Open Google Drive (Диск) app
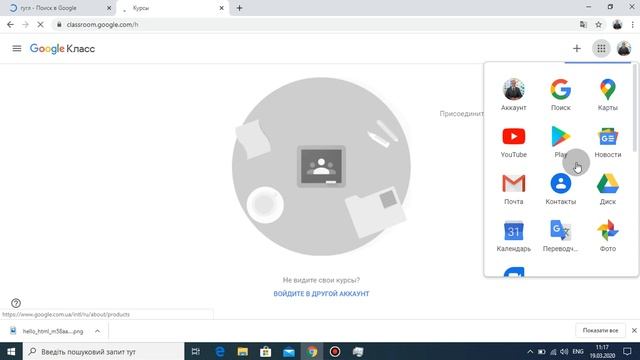Viewport: 640px width, 360px height. [x=607, y=189]
